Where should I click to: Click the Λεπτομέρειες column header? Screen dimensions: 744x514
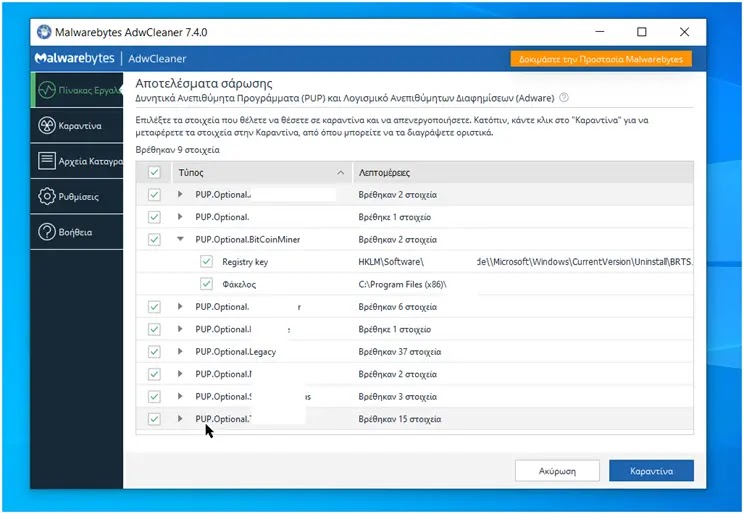523,173
